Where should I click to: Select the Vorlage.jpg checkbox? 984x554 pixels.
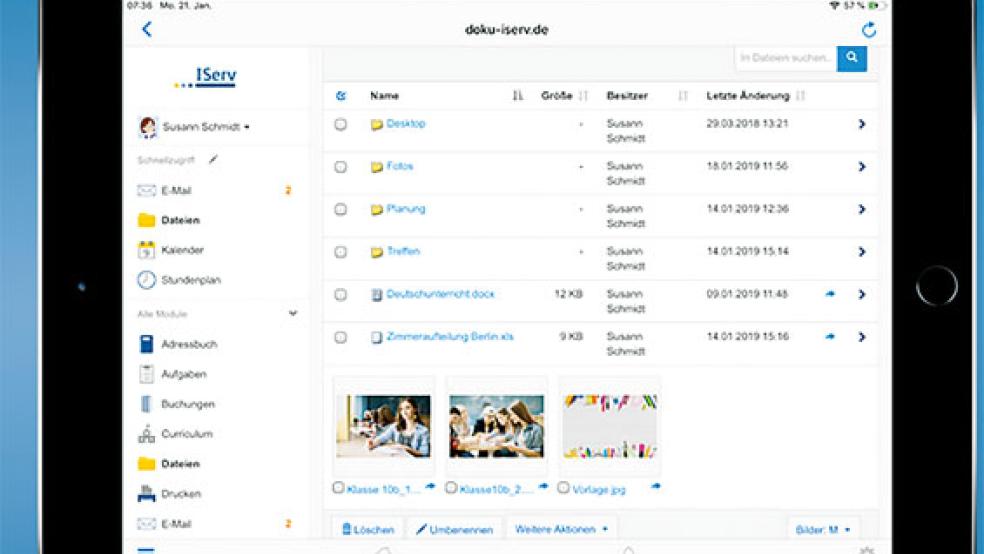[563, 487]
